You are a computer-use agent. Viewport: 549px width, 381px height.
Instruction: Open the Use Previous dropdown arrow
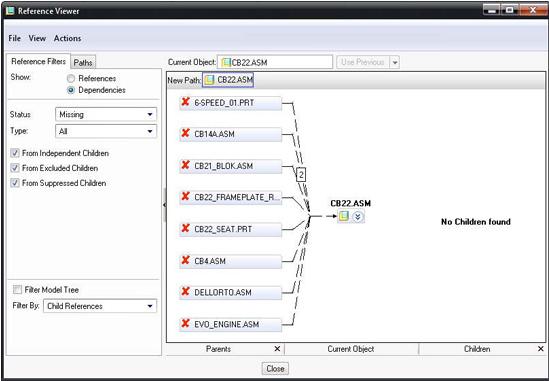(395, 62)
